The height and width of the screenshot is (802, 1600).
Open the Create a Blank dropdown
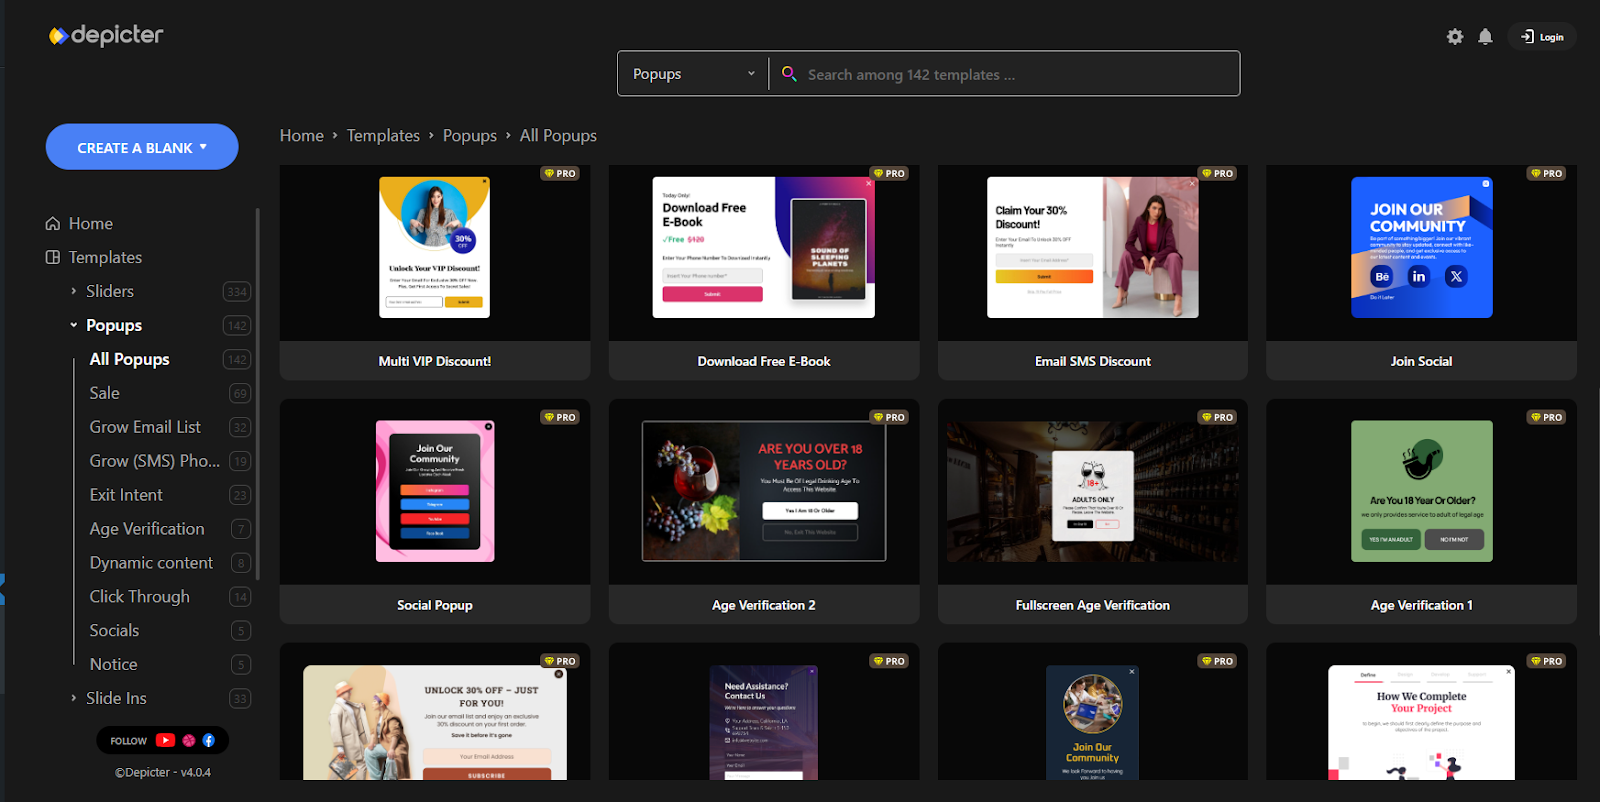pos(142,147)
